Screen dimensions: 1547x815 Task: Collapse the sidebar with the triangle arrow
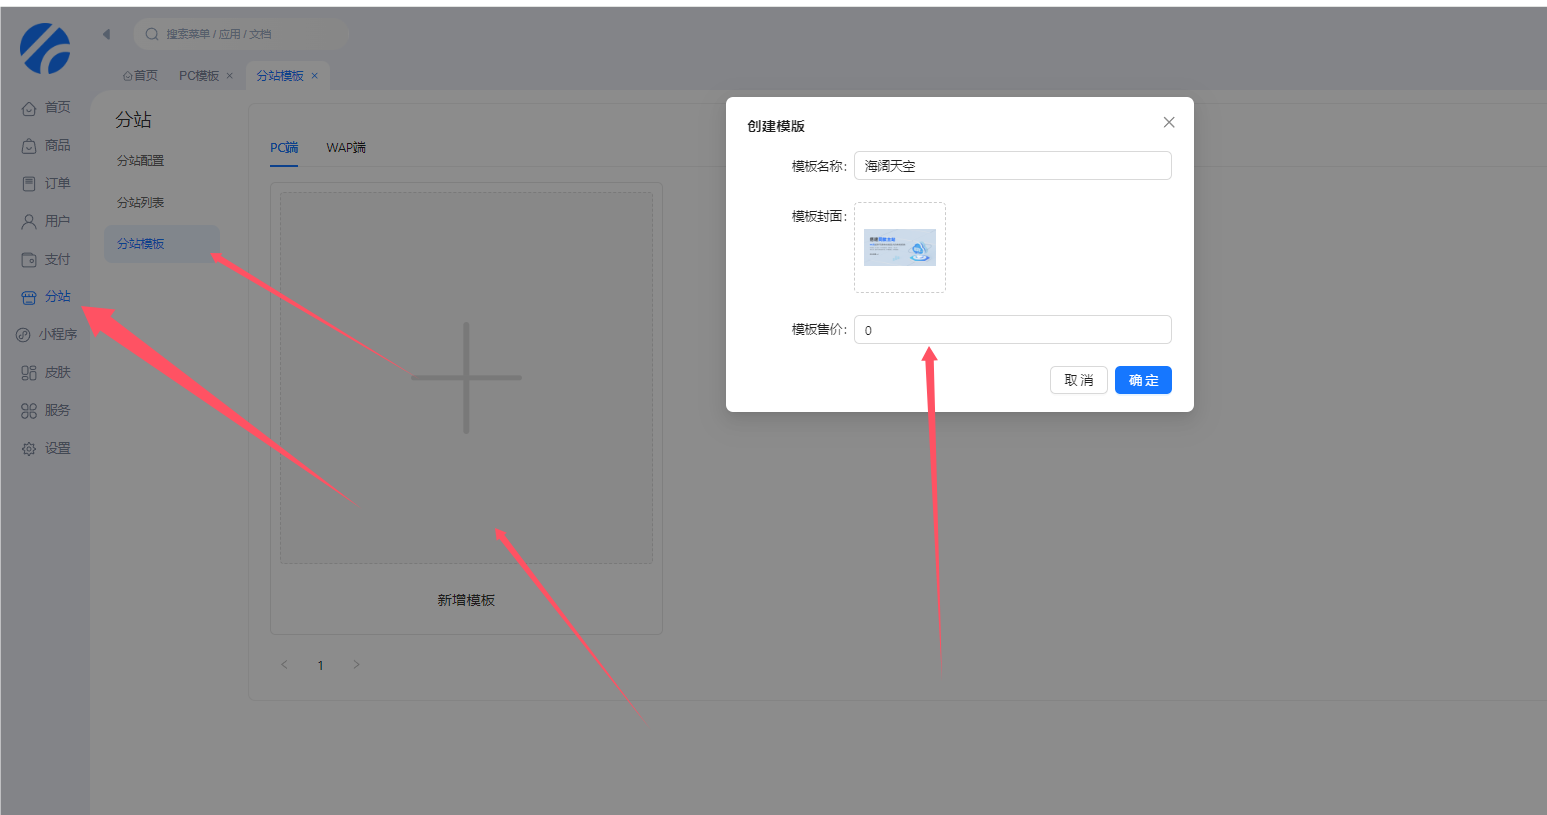(x=106, y=34)
